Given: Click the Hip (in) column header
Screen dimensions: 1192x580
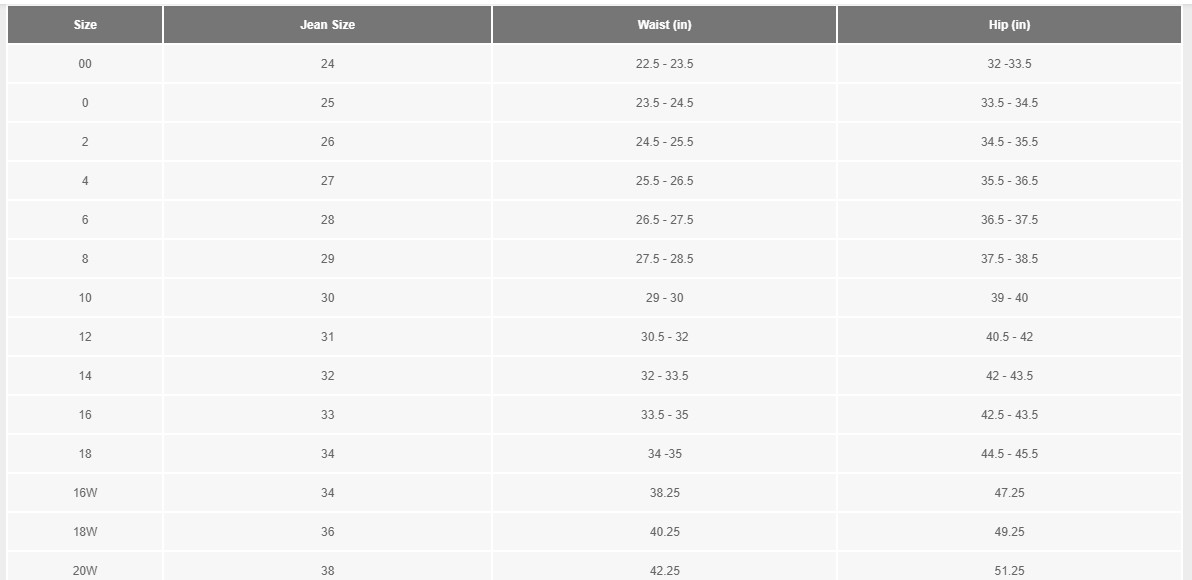Looking at the screenshot, I should click(x=1009, y=25).
